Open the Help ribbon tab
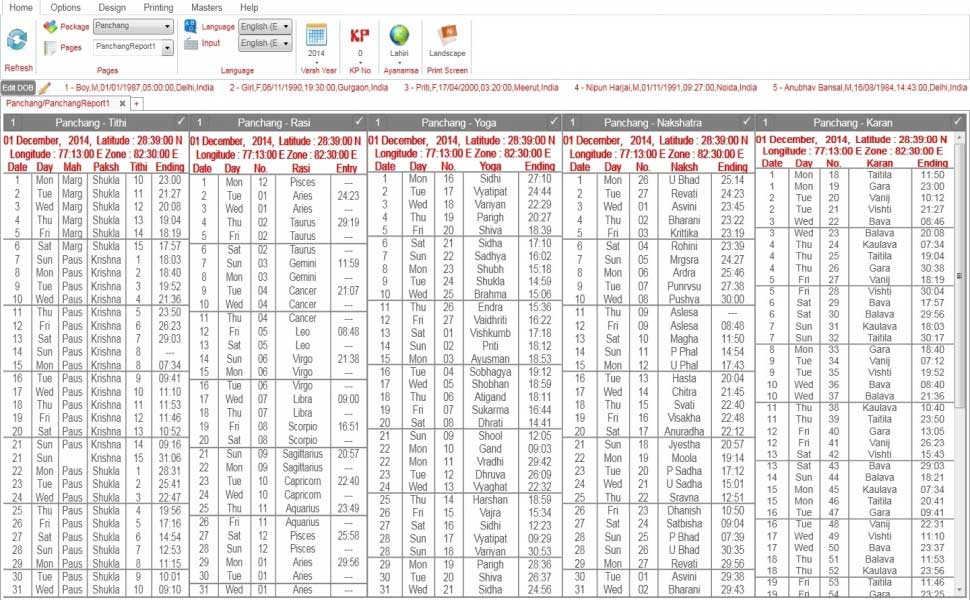Screen dimensions: 970x600 (249, 7)
